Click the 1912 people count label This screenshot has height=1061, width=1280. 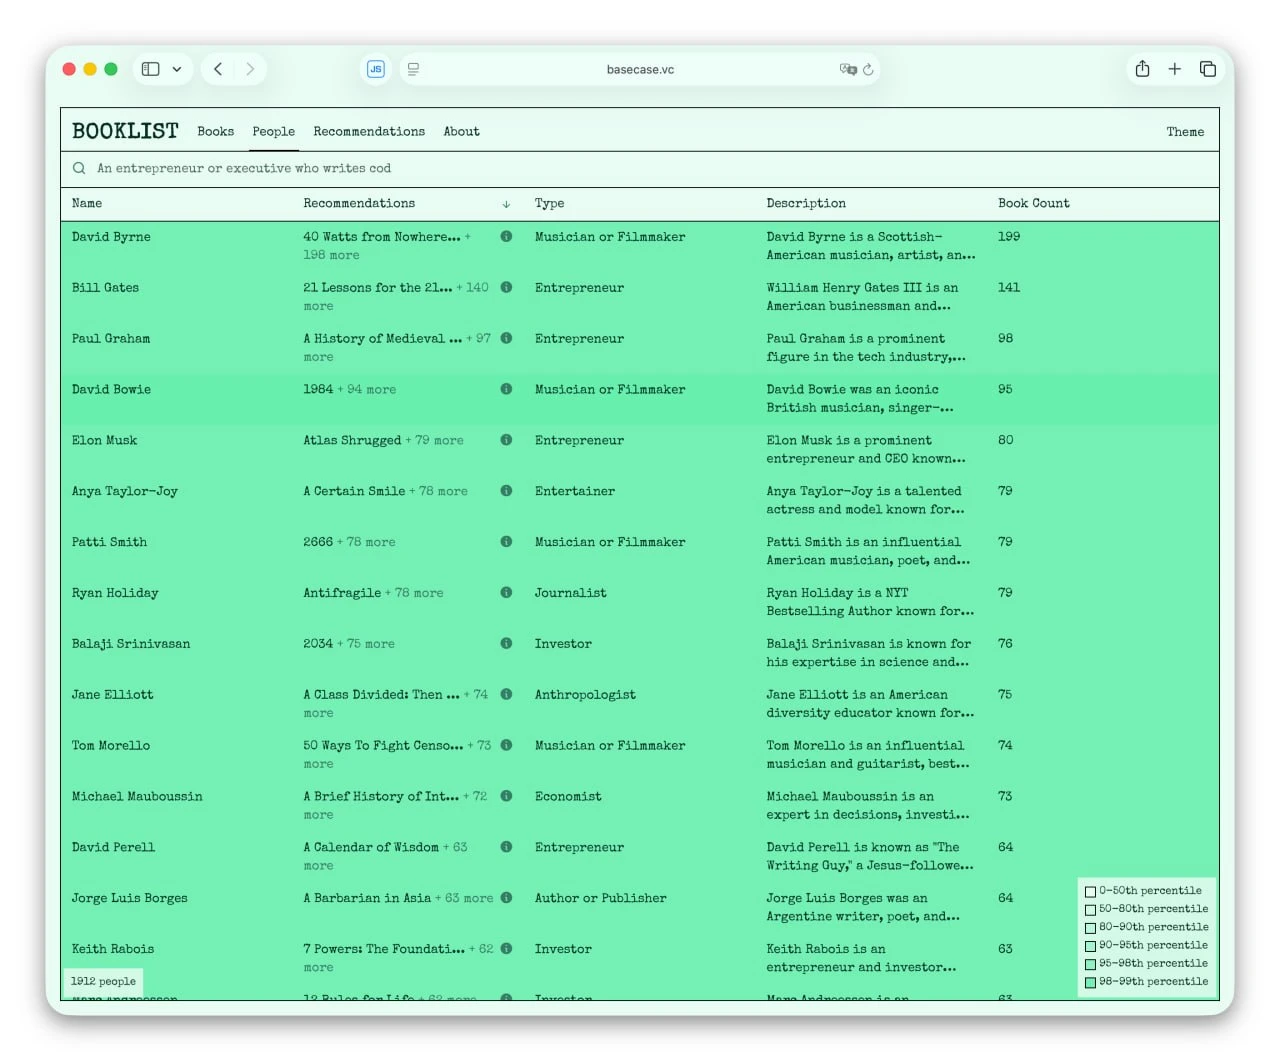tap(103, 981)
